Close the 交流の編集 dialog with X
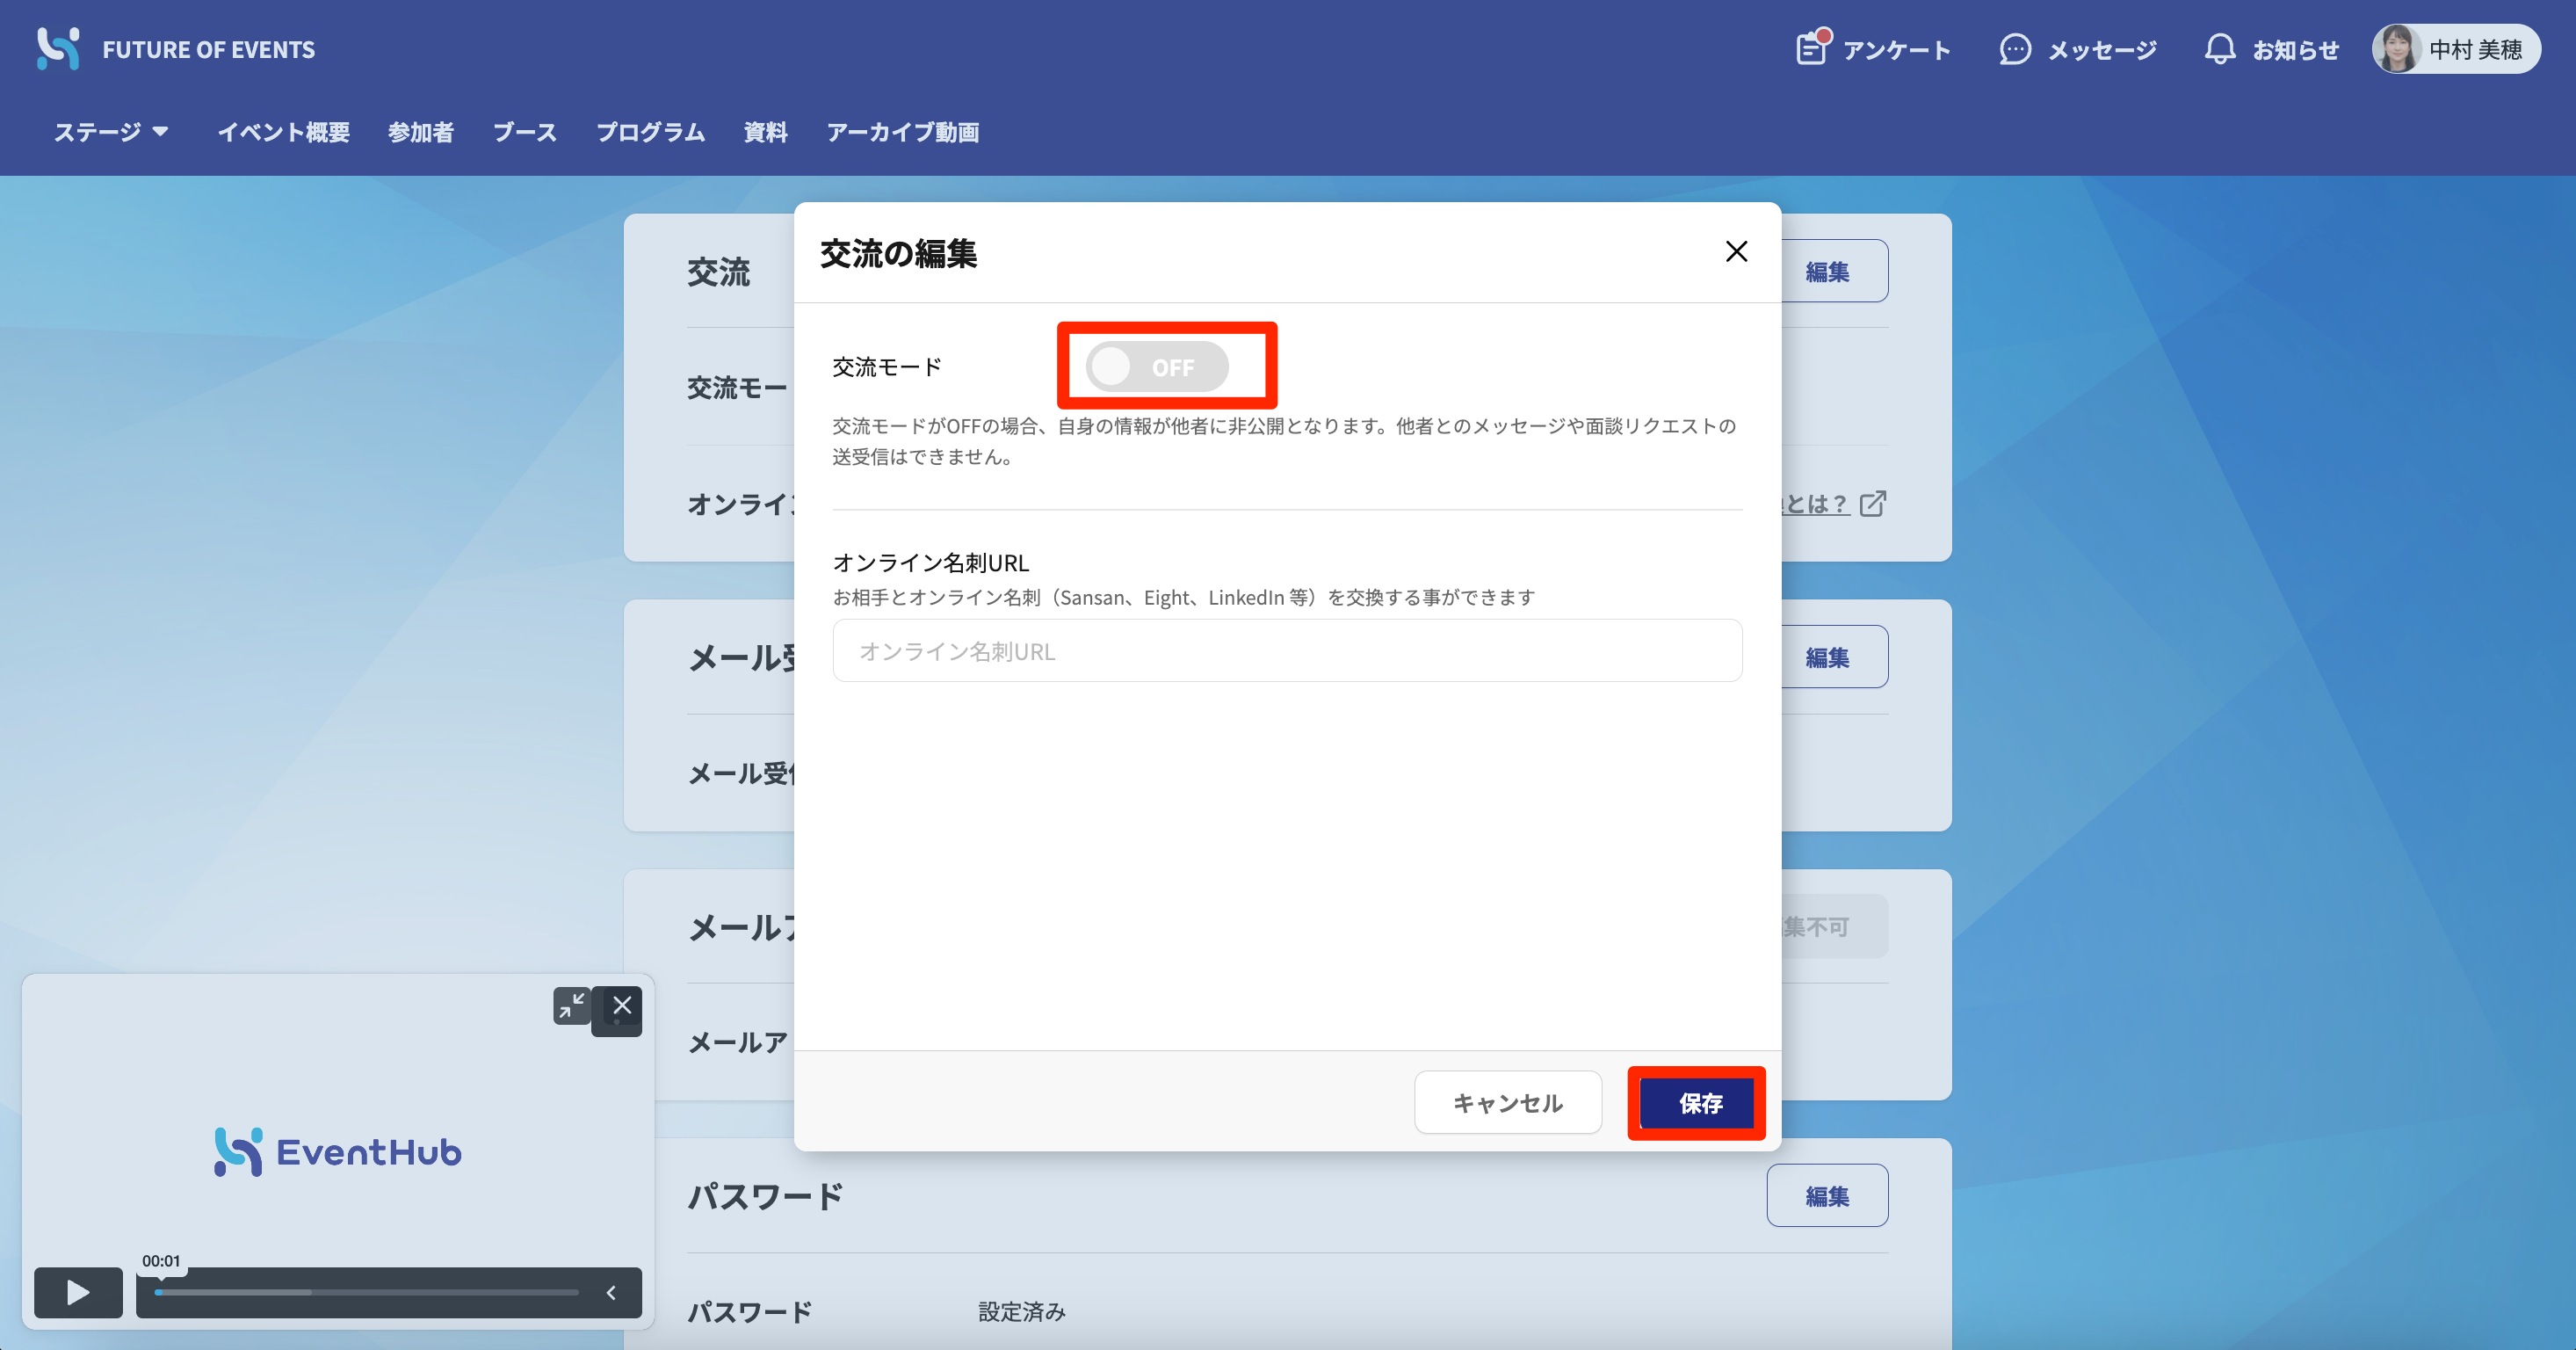The width and height of the screenshot is (2576, 1350). 1737,251
